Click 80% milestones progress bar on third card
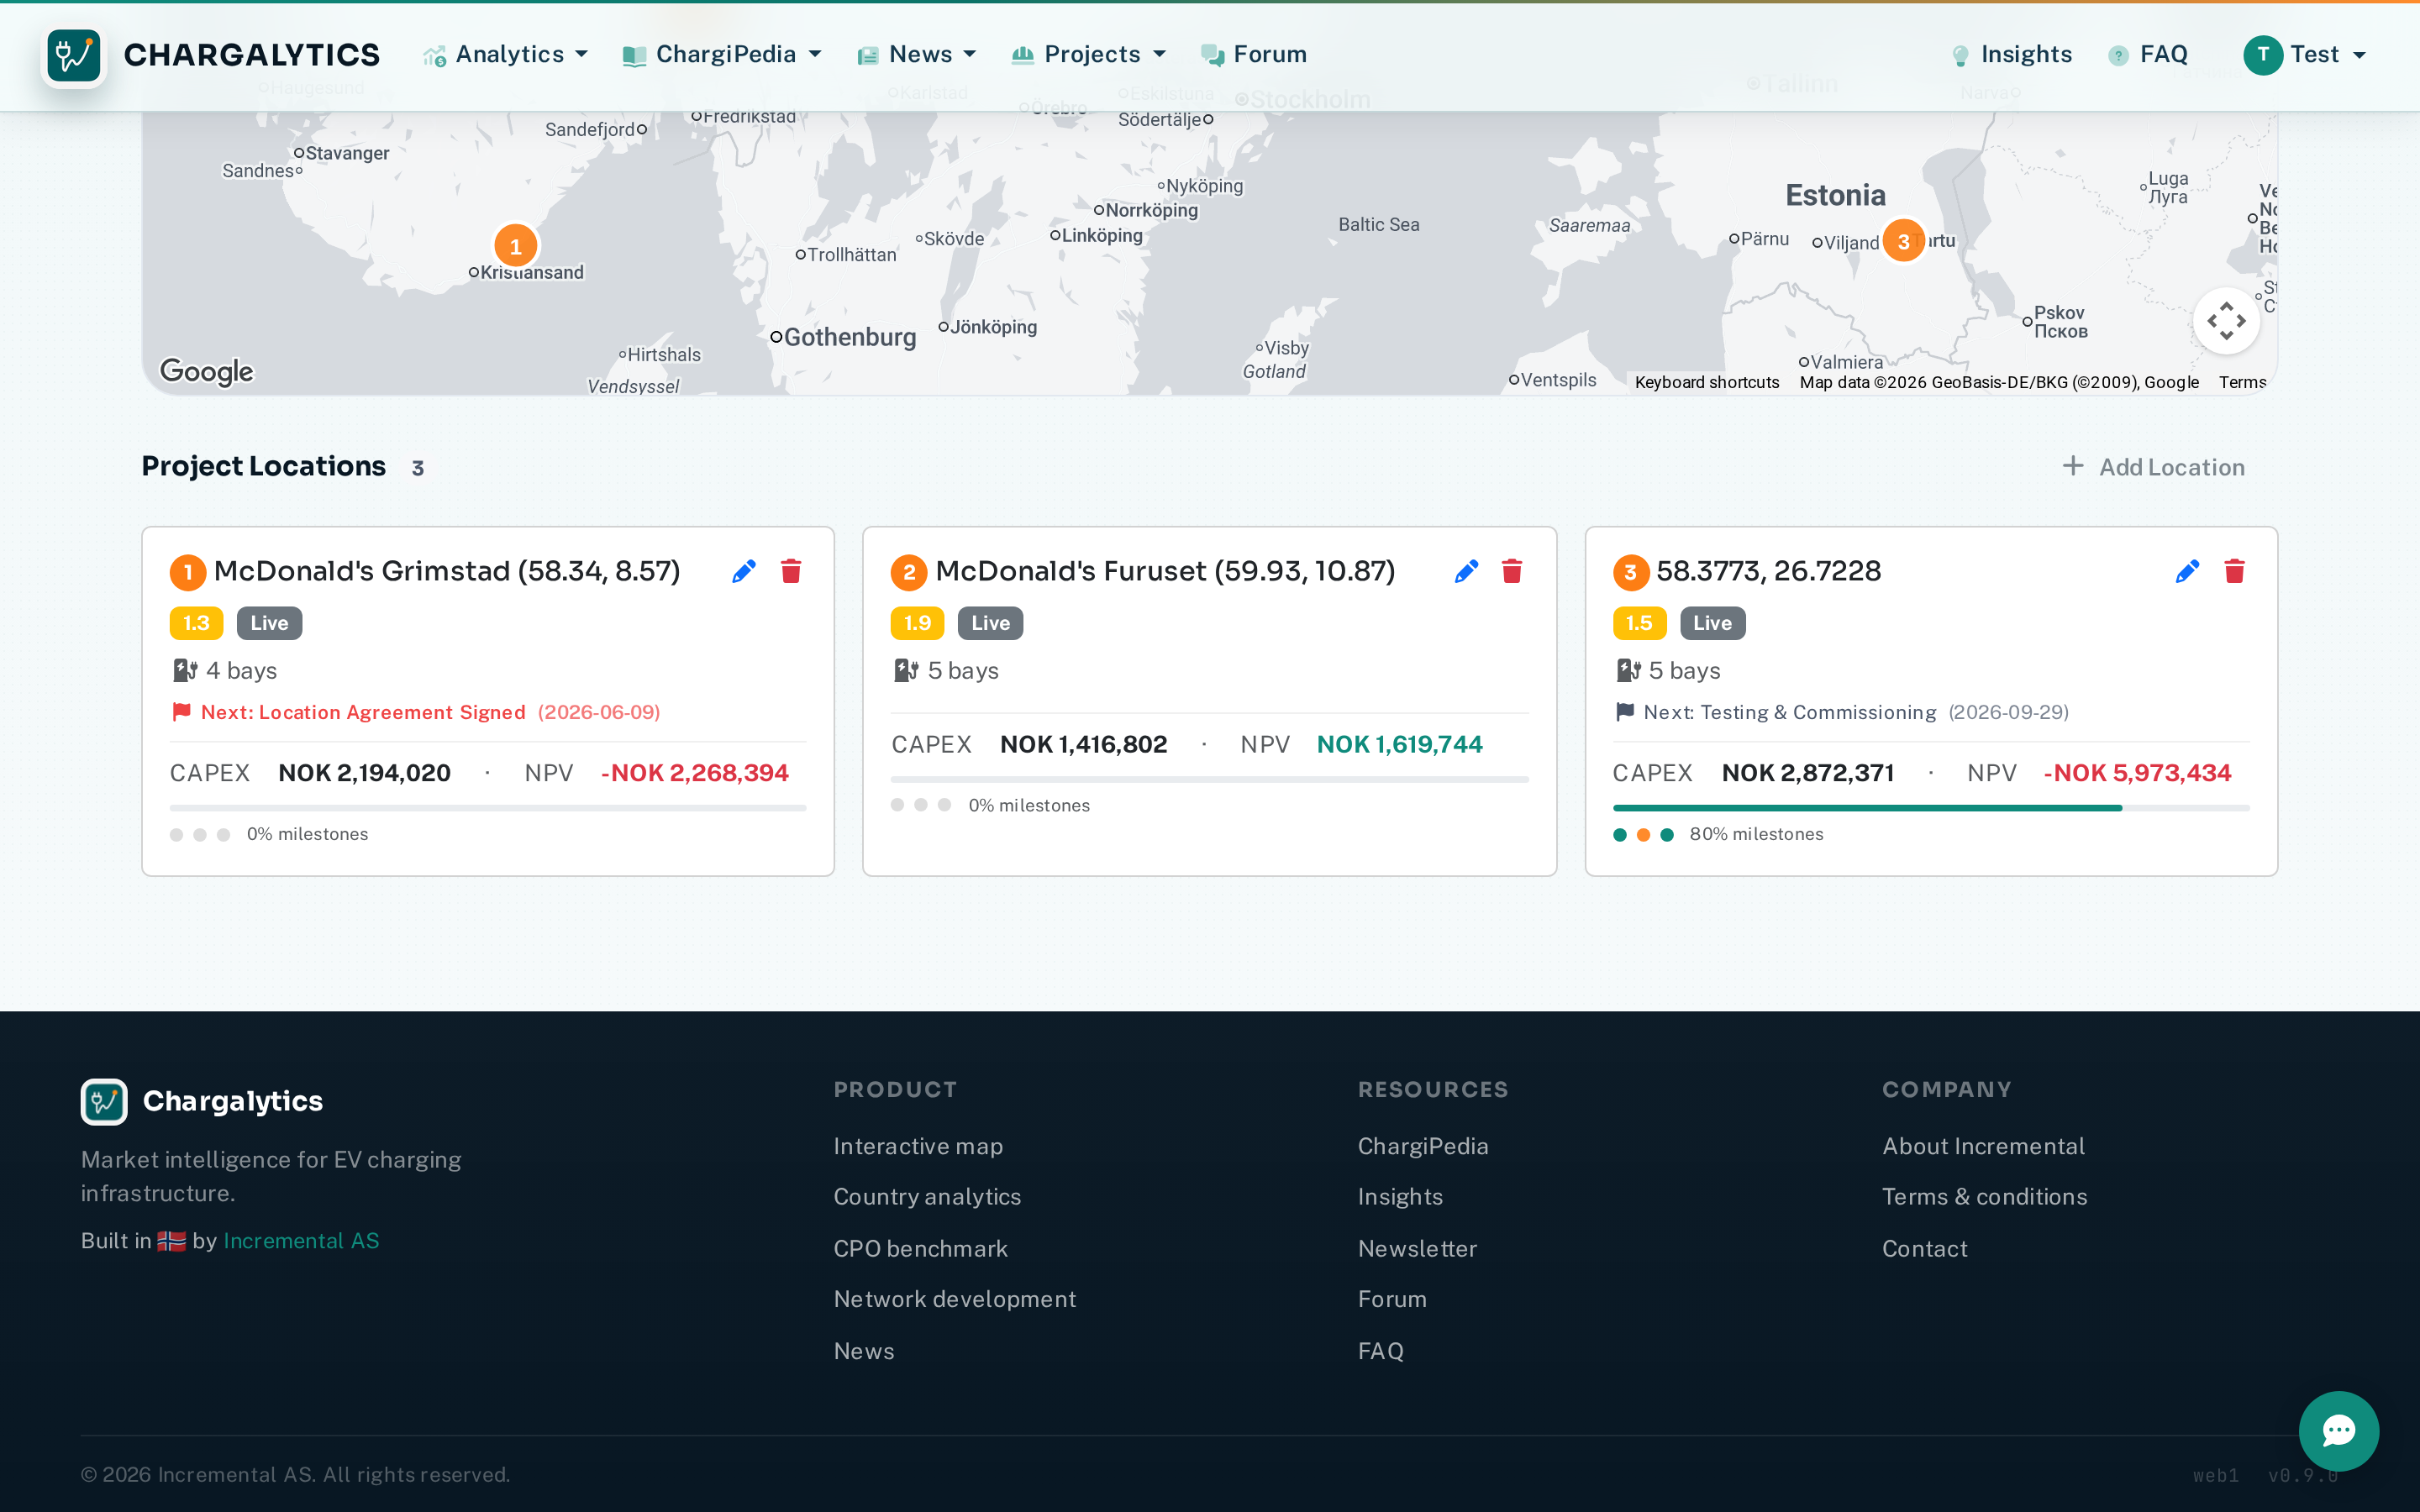The width and height of the screenshot is (2420, 1512). point(1930,807)
